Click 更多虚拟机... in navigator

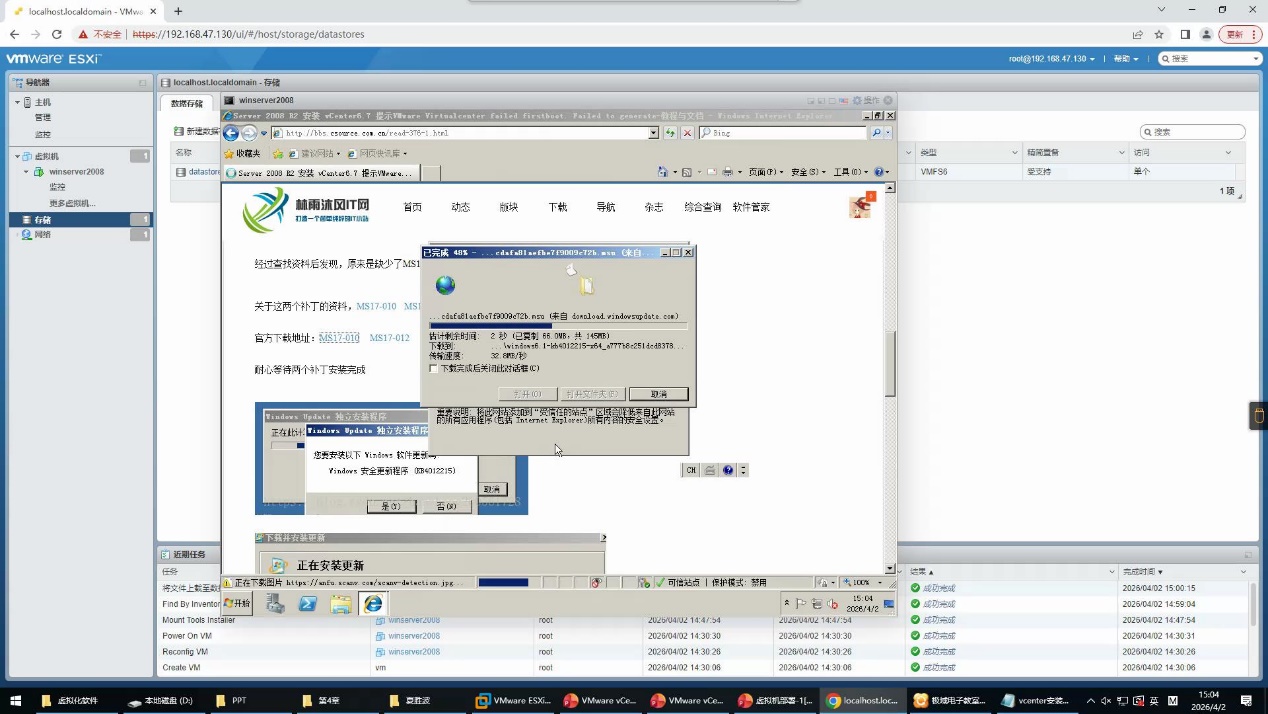tap(72, 203)
